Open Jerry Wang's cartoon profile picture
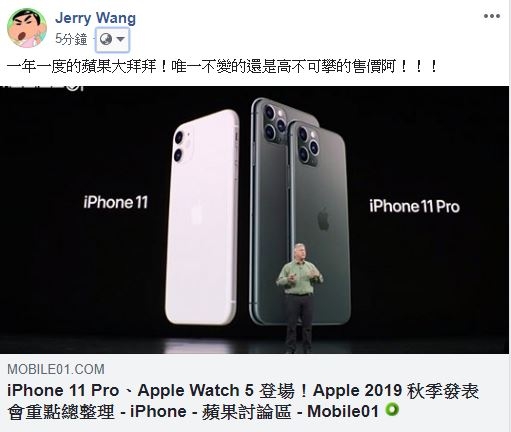The image size is (511, 432). pyautogui.click(x=27, y=28)
